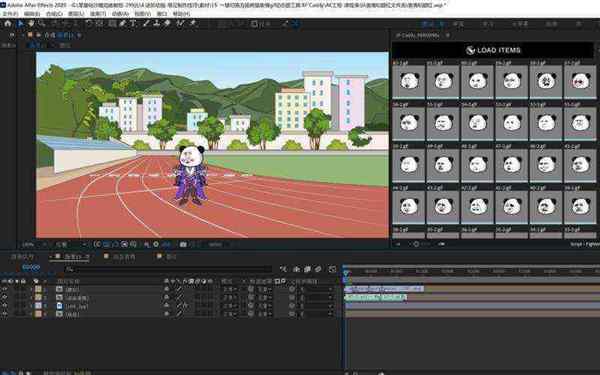Select the Clone Stamp tool
600x375 pixels.
tap(157, 24)
